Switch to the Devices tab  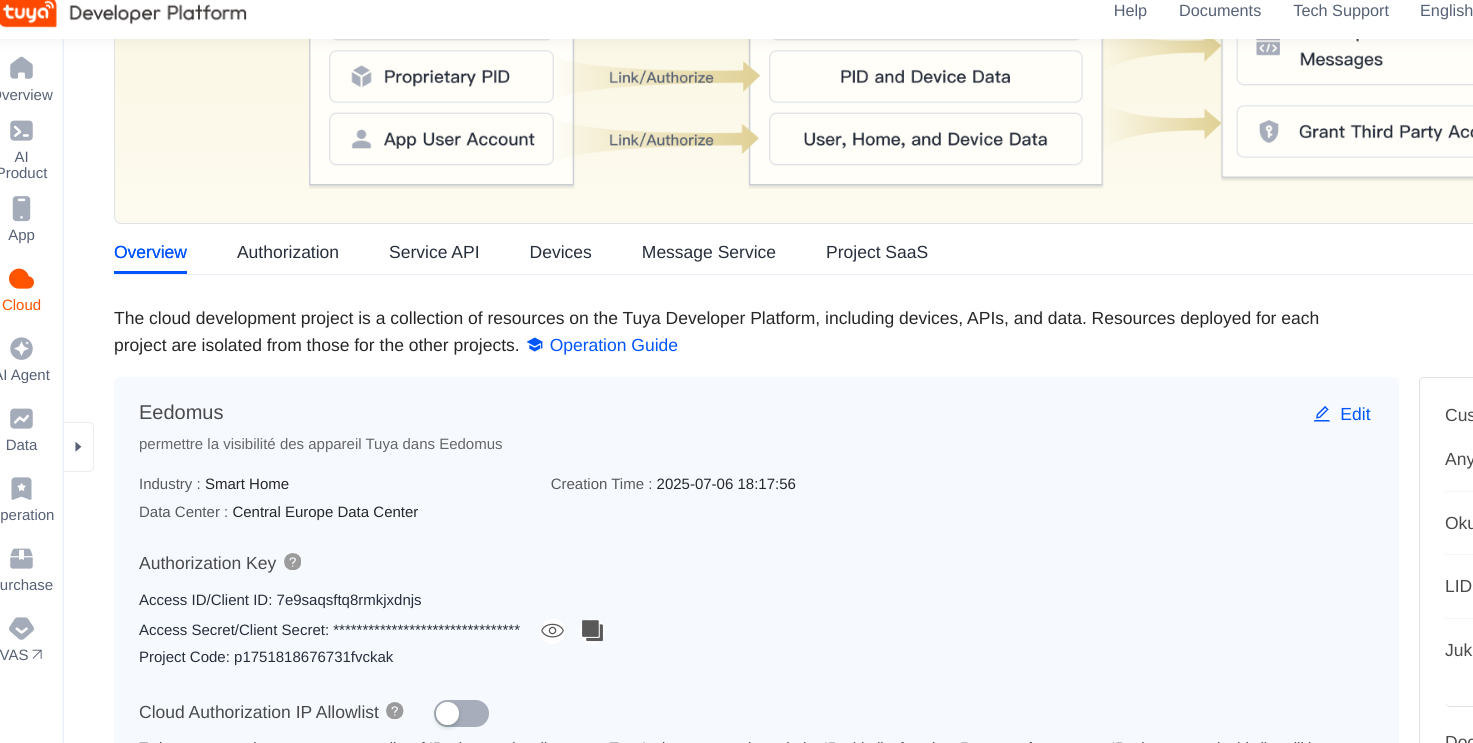point(560,252)
